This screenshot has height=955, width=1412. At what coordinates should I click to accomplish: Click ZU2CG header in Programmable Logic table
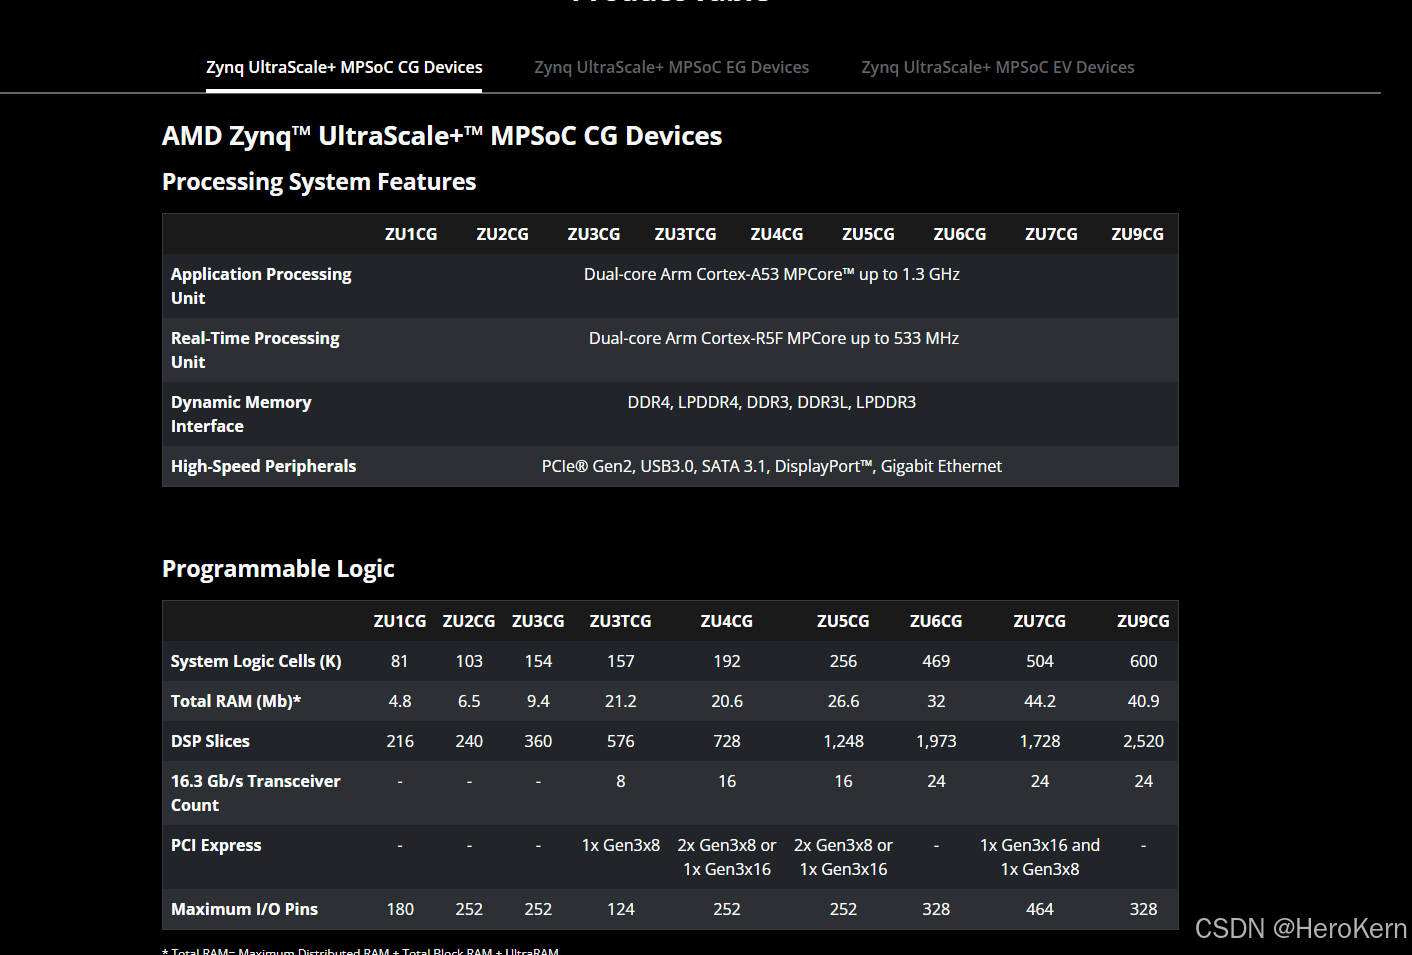tap(469, 621)
